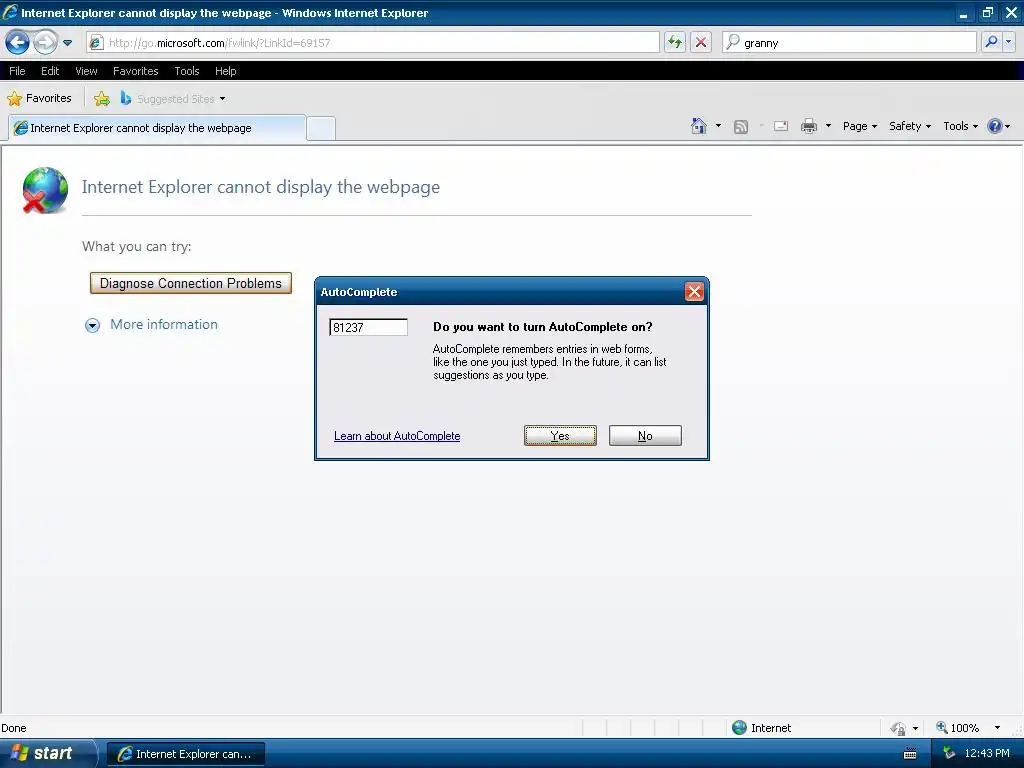This screenshot has height=768, width=1024.
Task: Click the on-screen keyboard tray icon
Action: [910, 754]
